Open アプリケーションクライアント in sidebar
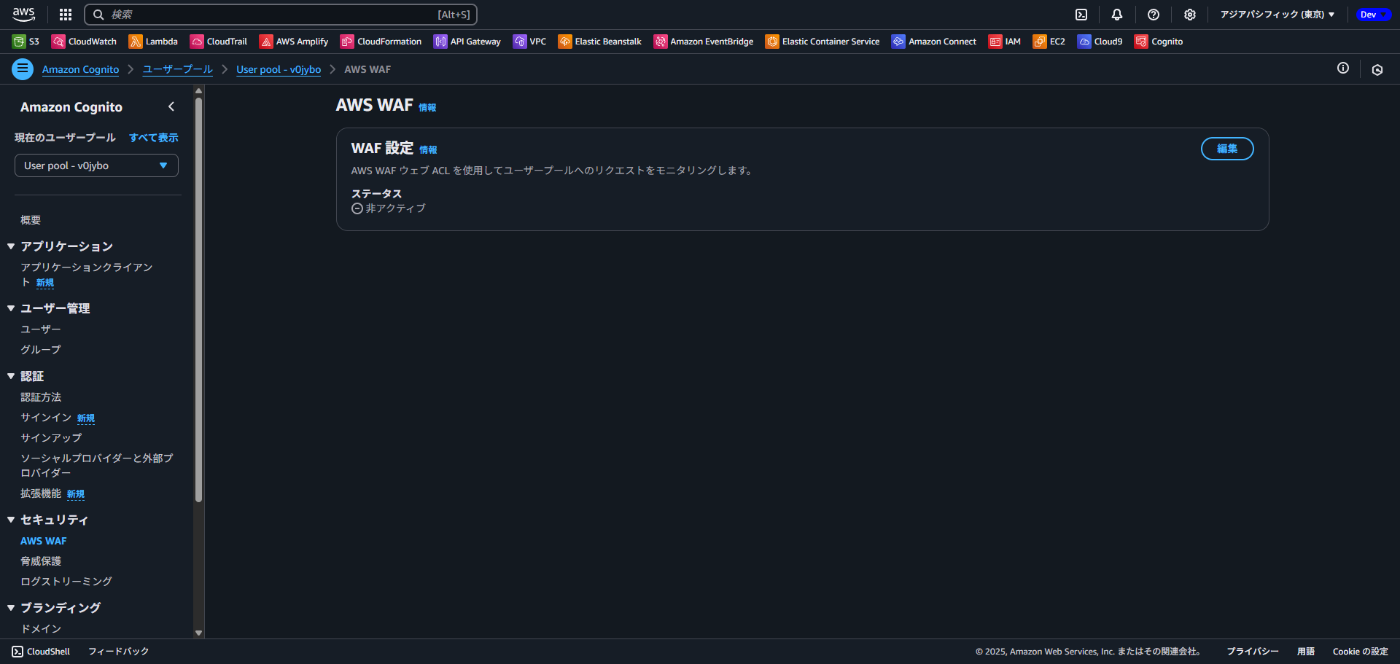Viewport: 1400px width, 664px height. coord(86,275)
